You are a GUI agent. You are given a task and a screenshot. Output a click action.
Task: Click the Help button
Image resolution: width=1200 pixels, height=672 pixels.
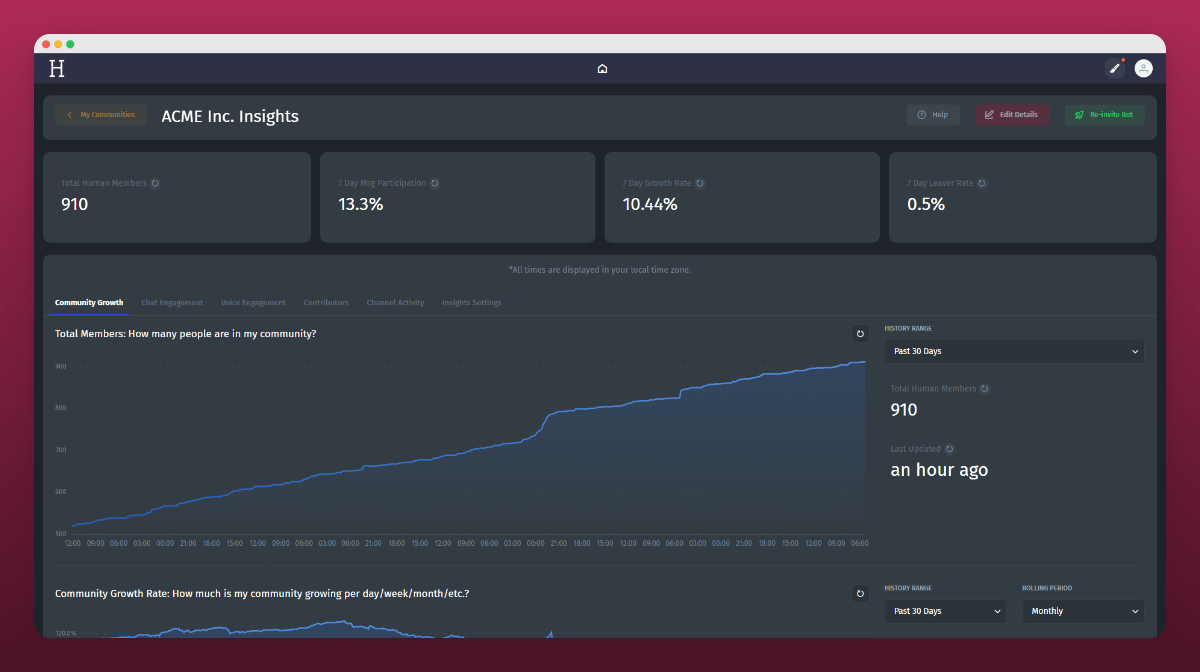(x=933, y=115)
